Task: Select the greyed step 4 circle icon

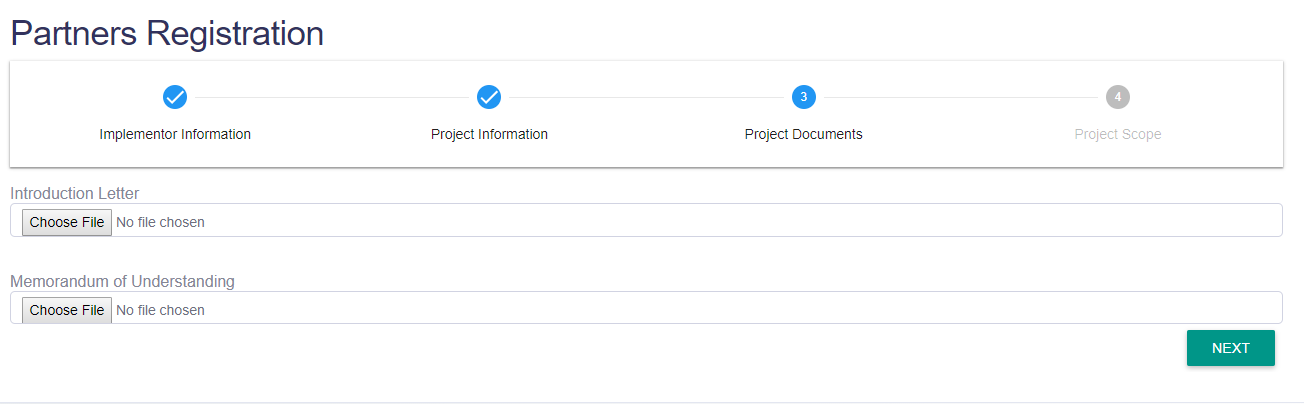Action: click(x=1118, y=97)
